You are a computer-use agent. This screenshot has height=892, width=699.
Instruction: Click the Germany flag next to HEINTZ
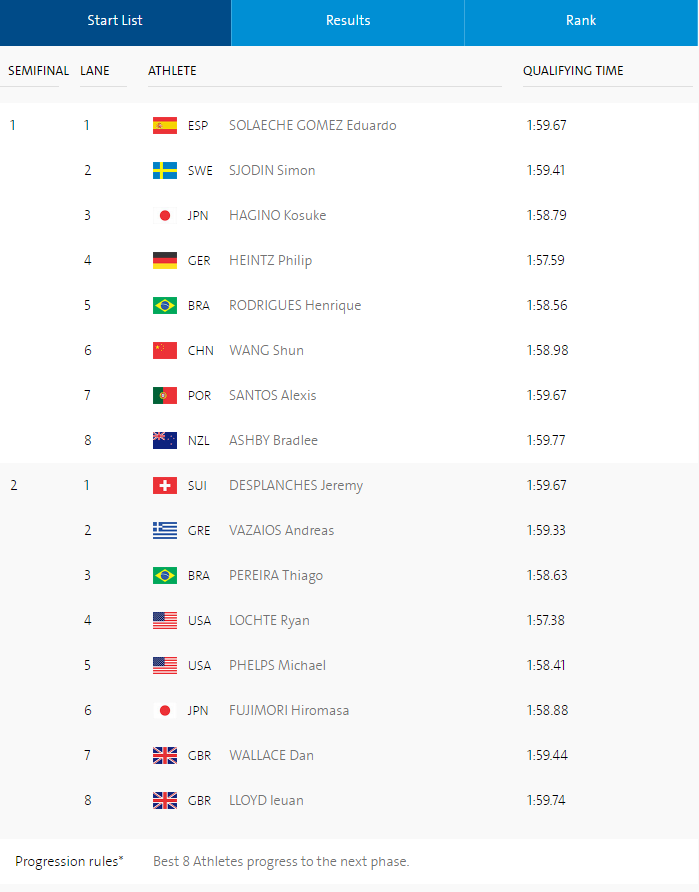165,260
